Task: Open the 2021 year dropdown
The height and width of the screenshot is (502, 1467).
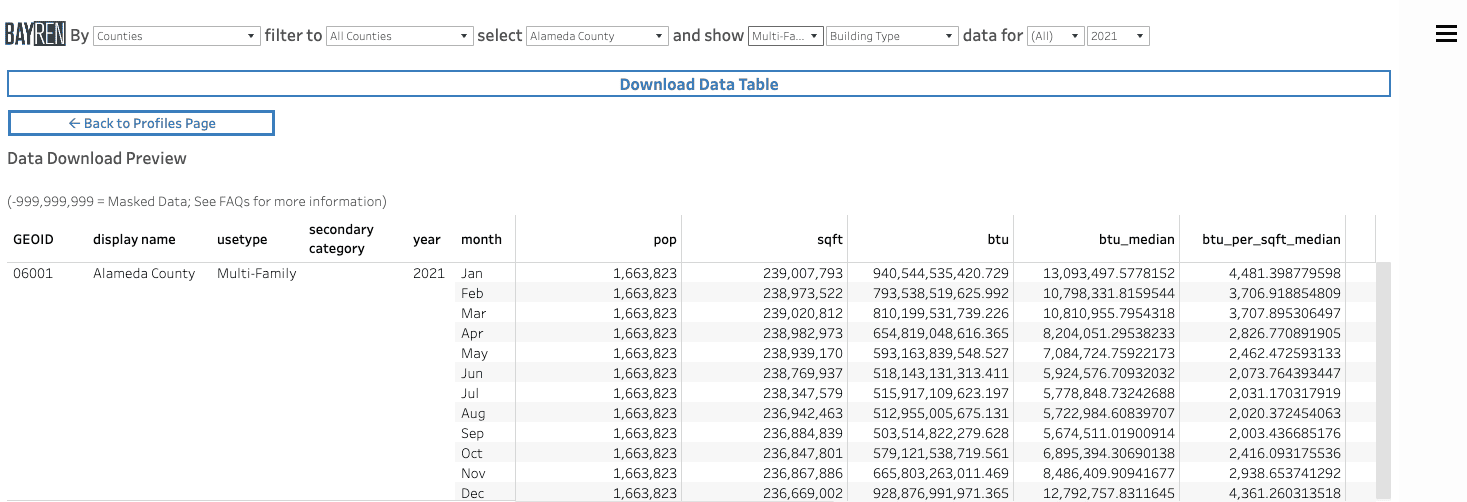Action: [1118, 36]
